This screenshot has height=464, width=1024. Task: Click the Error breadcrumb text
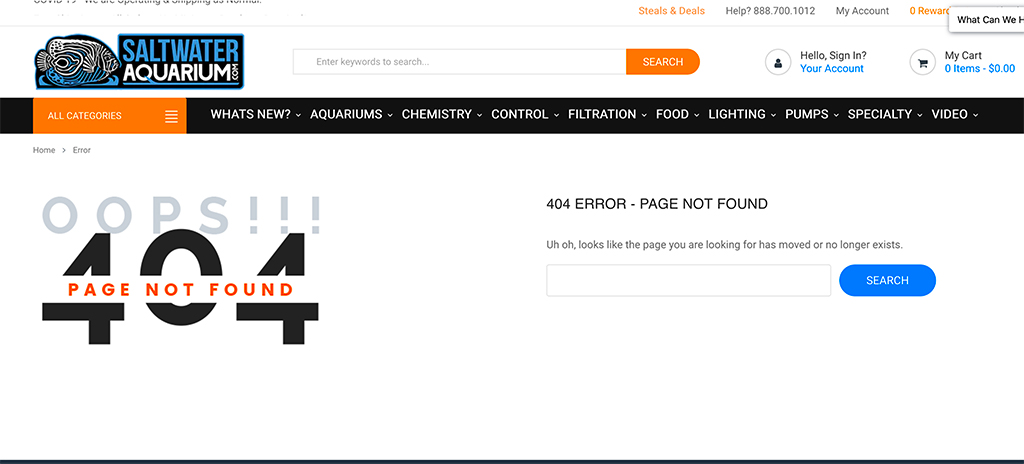pos(82,150)
